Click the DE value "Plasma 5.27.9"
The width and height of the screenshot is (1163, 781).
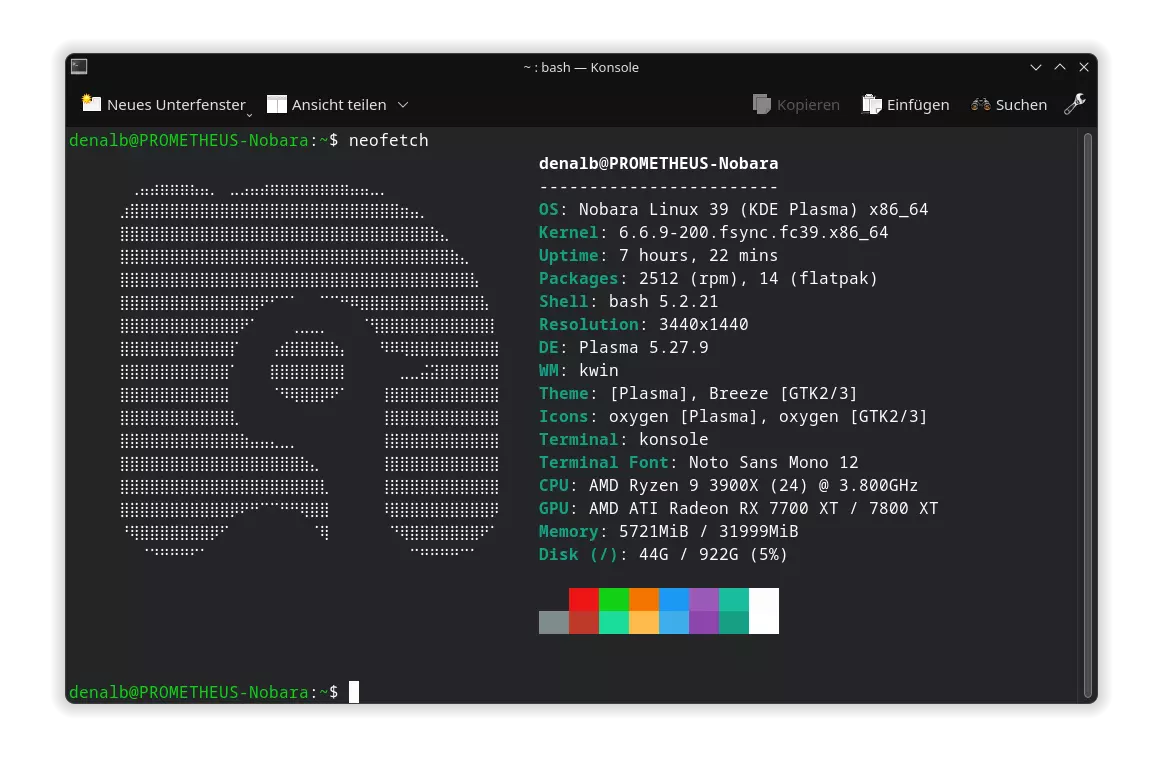[644, 347]
